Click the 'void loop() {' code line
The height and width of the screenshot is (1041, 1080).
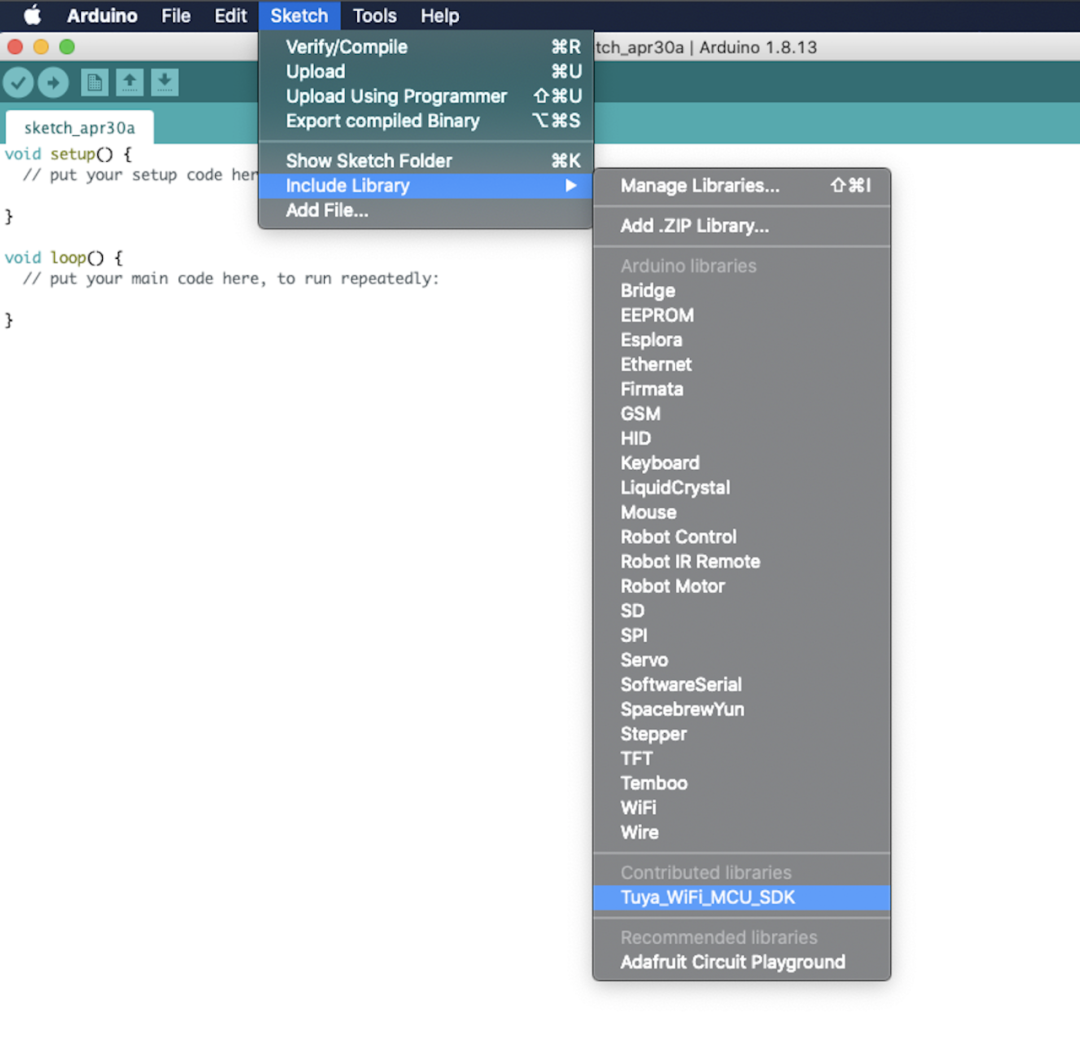tap(63, 258)
